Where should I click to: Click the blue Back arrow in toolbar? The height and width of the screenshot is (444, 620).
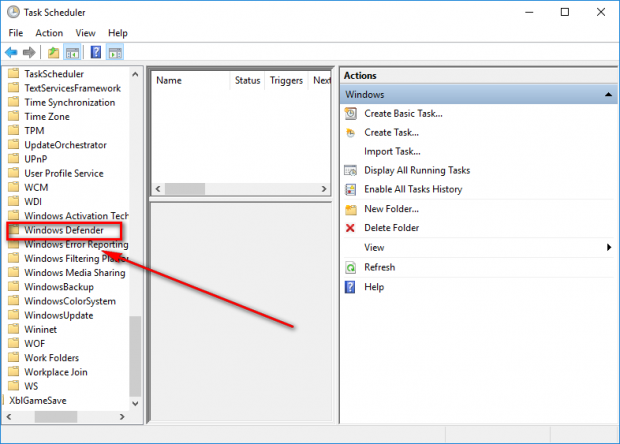11,52
